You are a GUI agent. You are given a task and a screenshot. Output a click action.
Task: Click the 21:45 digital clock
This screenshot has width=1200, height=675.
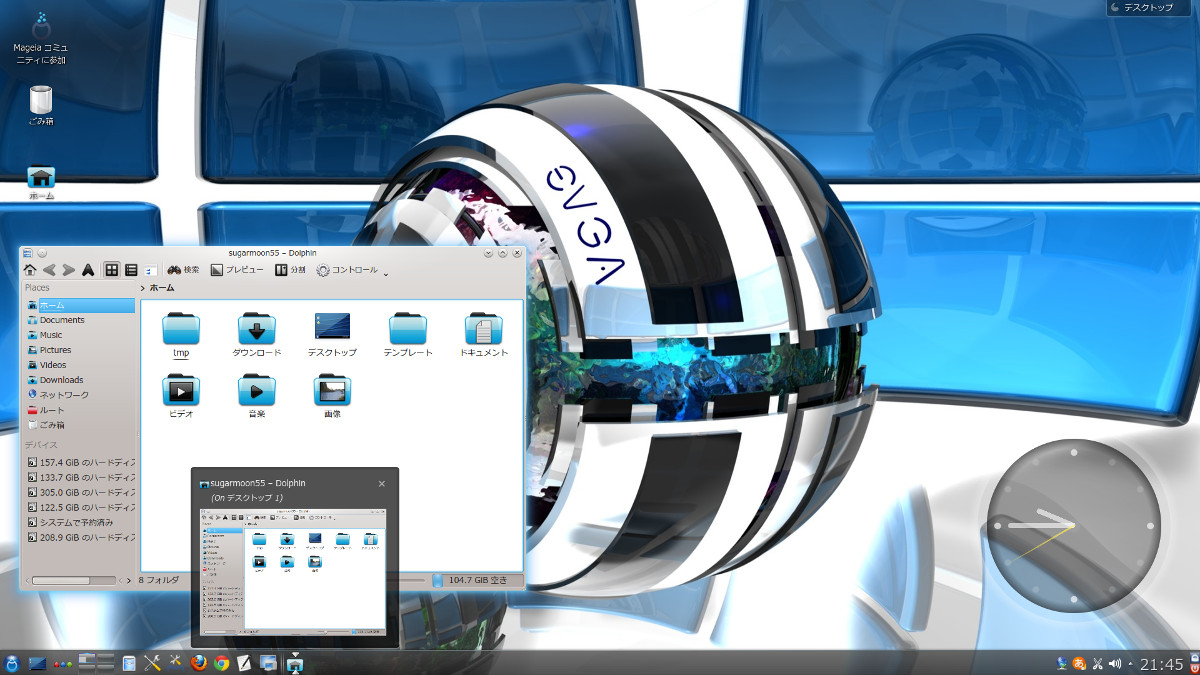(1162, 663)
